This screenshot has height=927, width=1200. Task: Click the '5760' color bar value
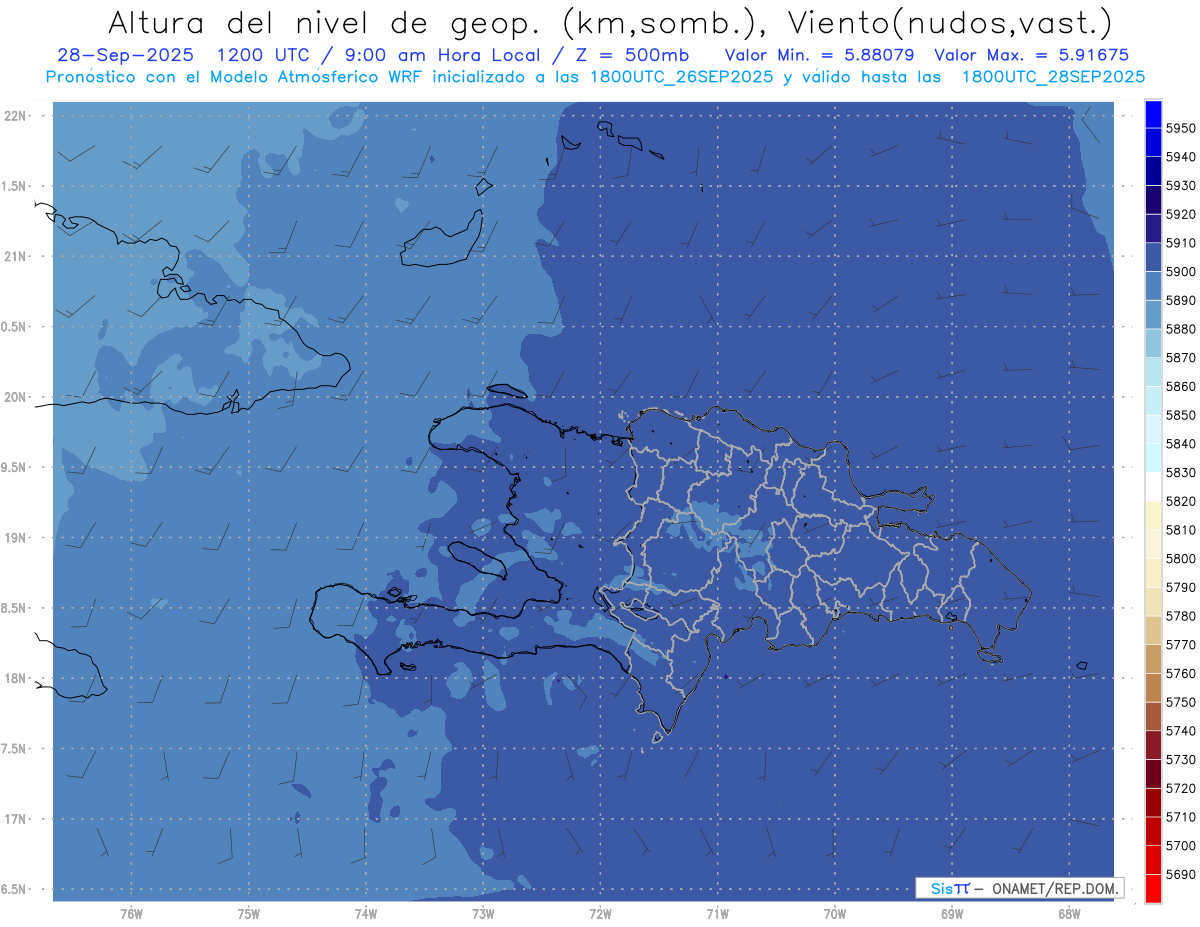[1181, 673]
